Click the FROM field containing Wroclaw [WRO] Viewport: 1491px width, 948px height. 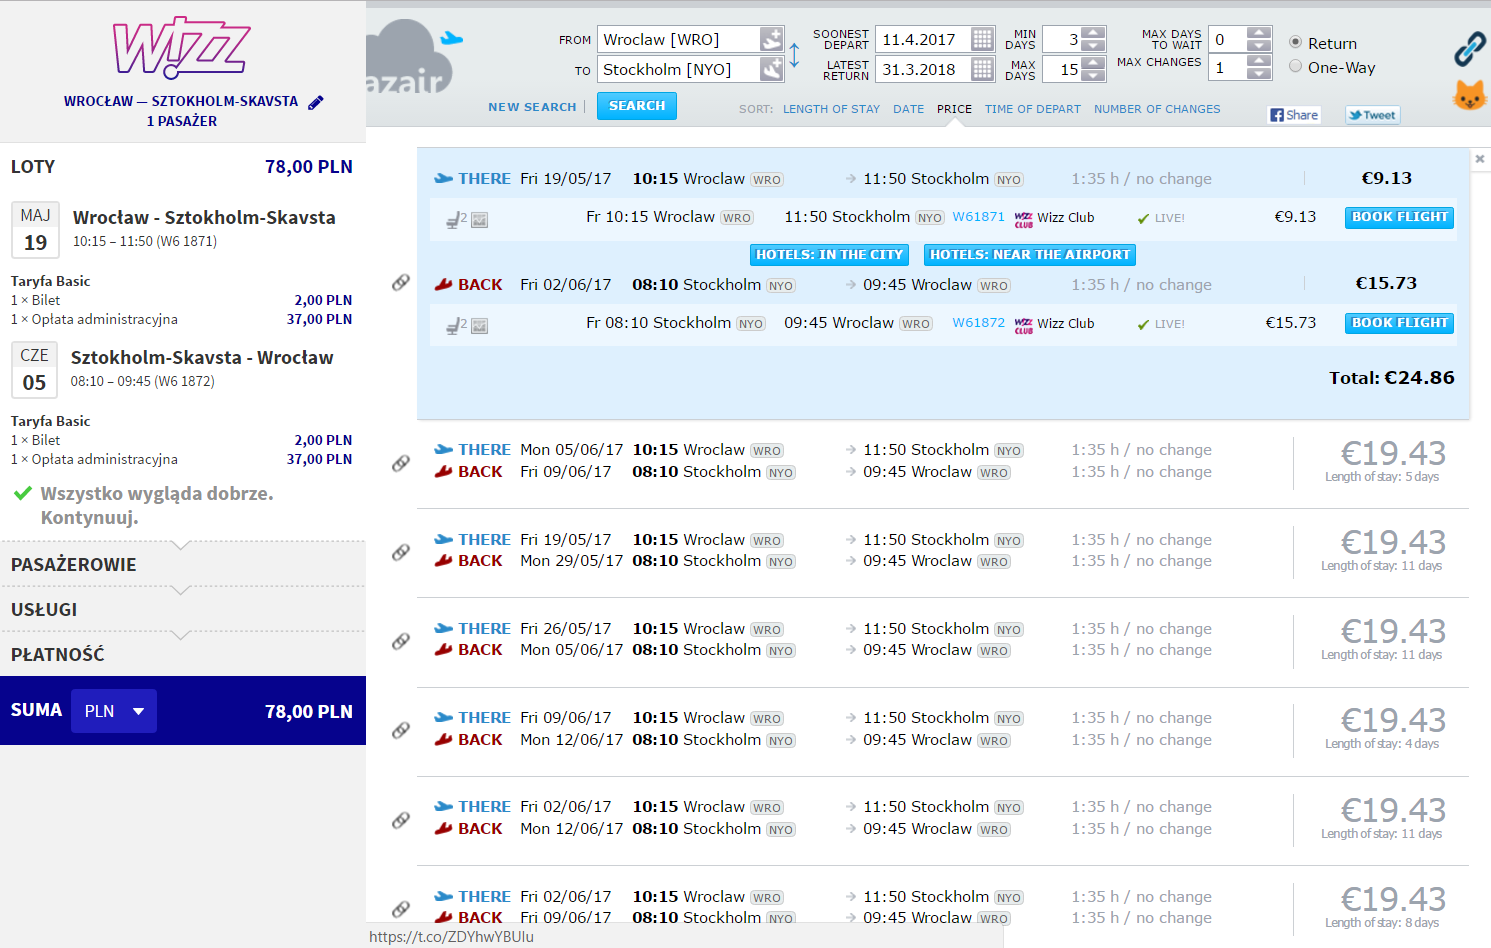coord(679,39)
